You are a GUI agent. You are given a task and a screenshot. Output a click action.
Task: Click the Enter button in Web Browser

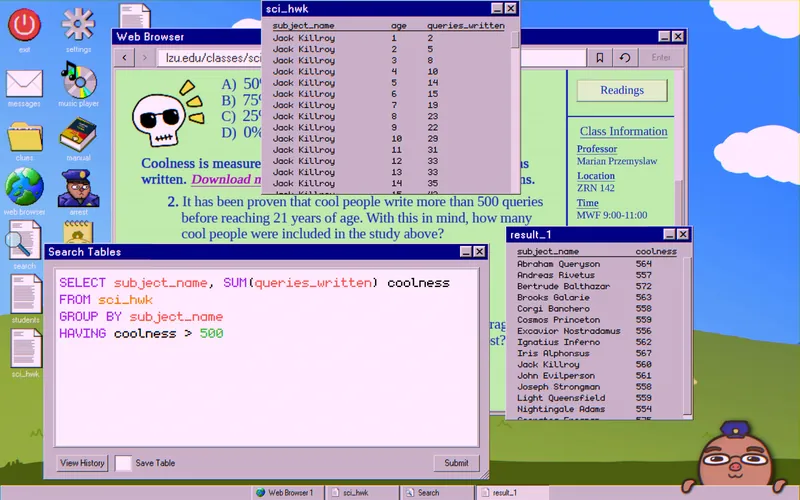click(x=661, y=58)
